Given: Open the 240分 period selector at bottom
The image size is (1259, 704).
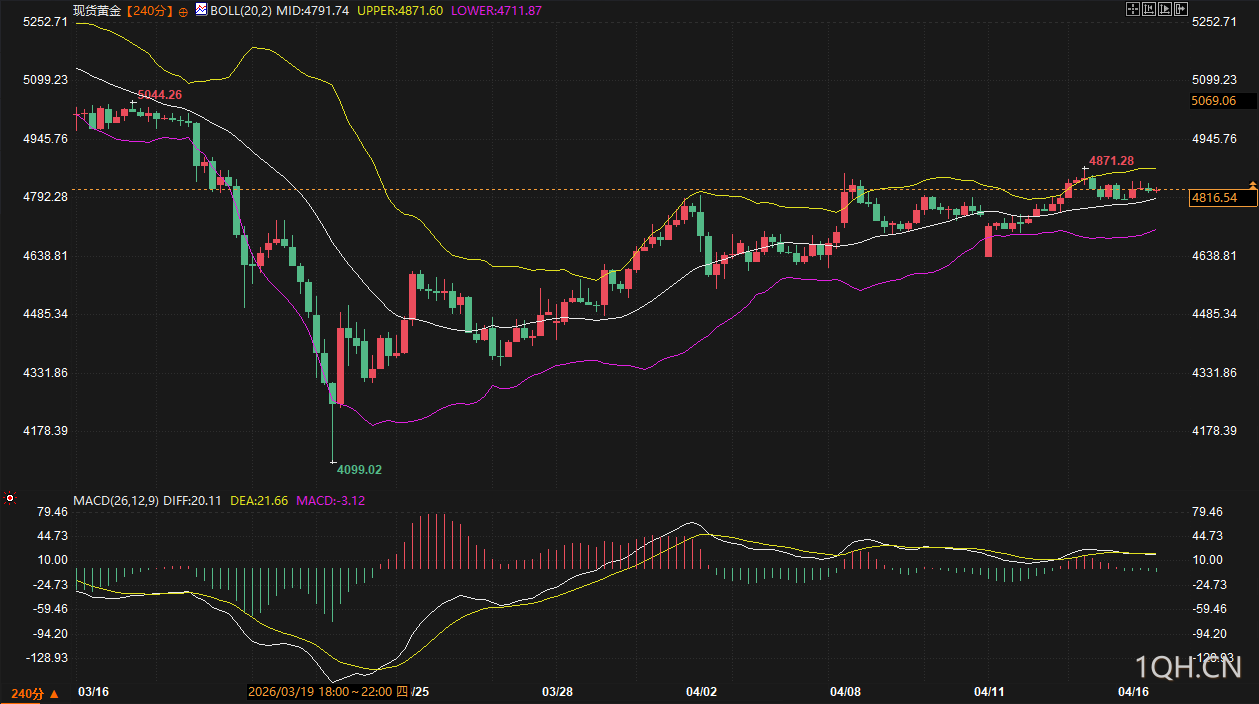Looking at the screenshot, I should click(x=33, y=692).
